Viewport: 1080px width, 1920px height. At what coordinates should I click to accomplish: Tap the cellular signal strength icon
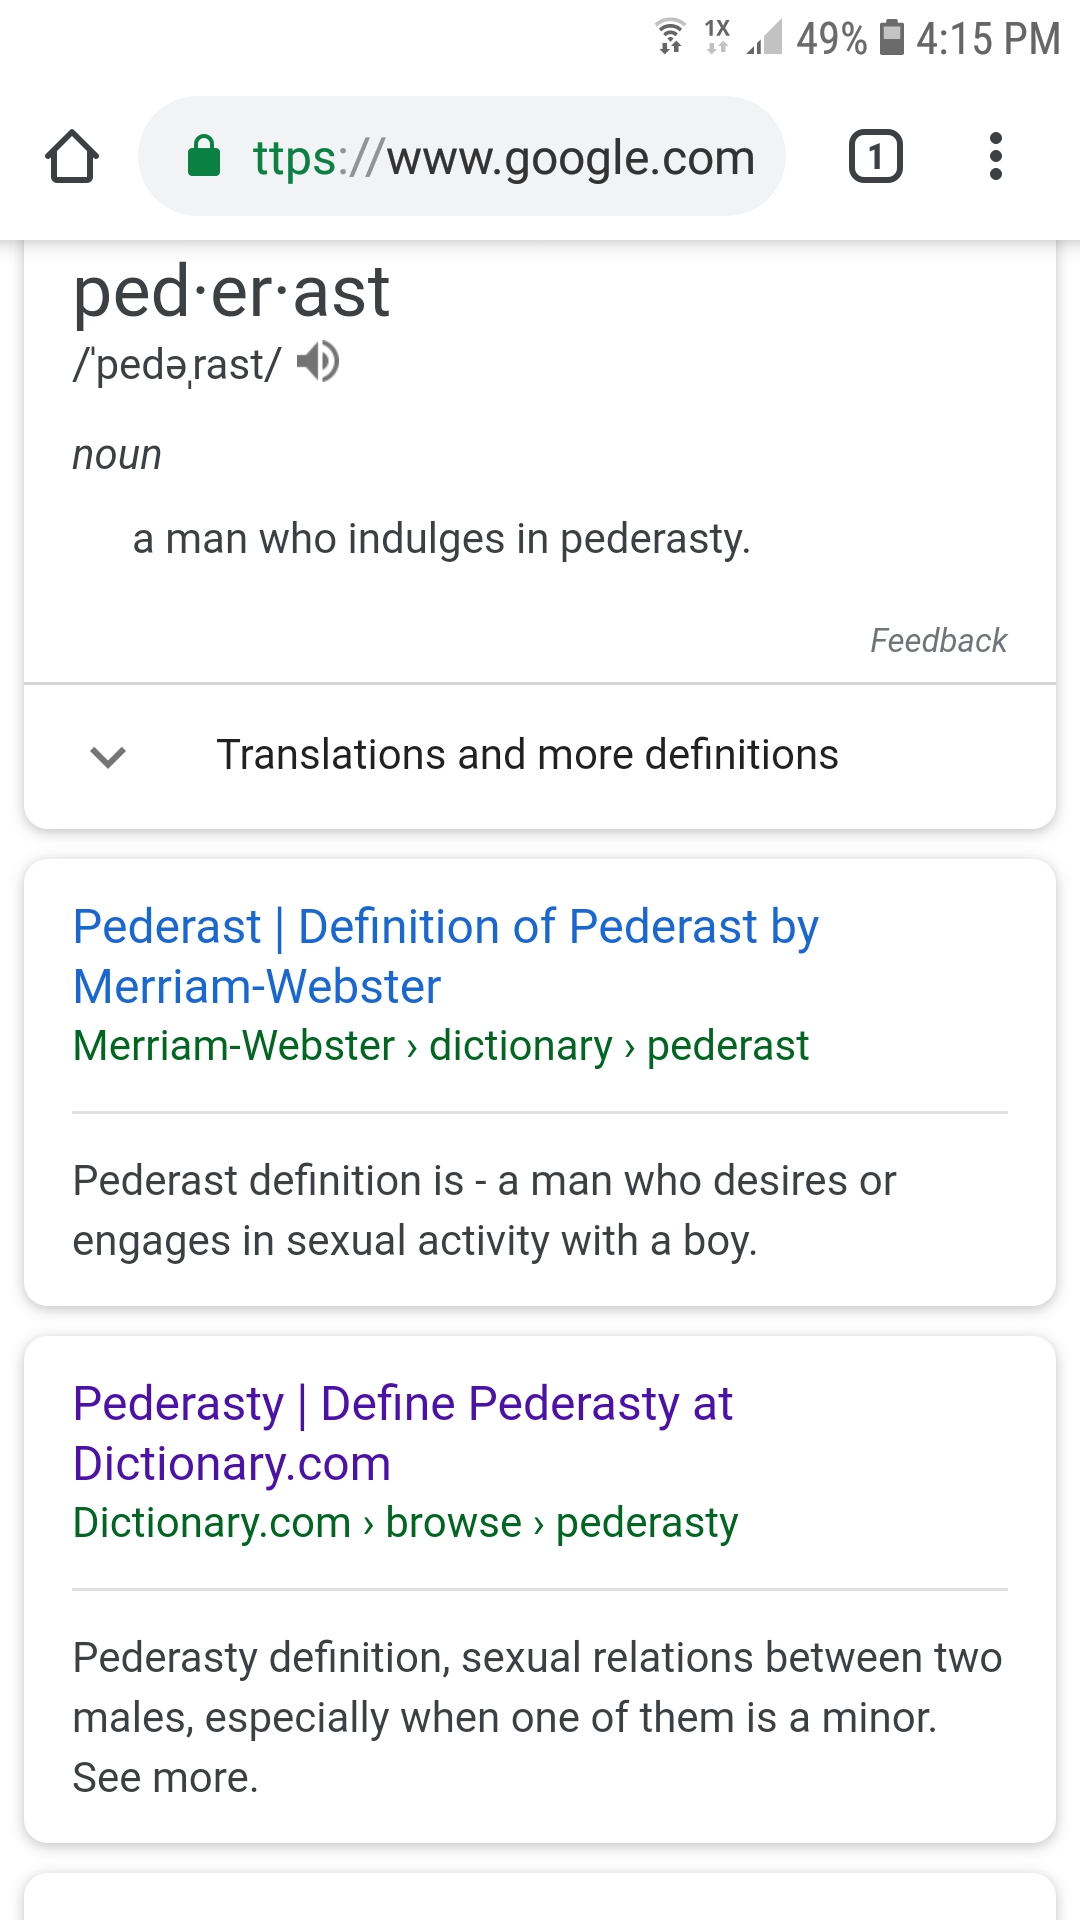(765, 38)
